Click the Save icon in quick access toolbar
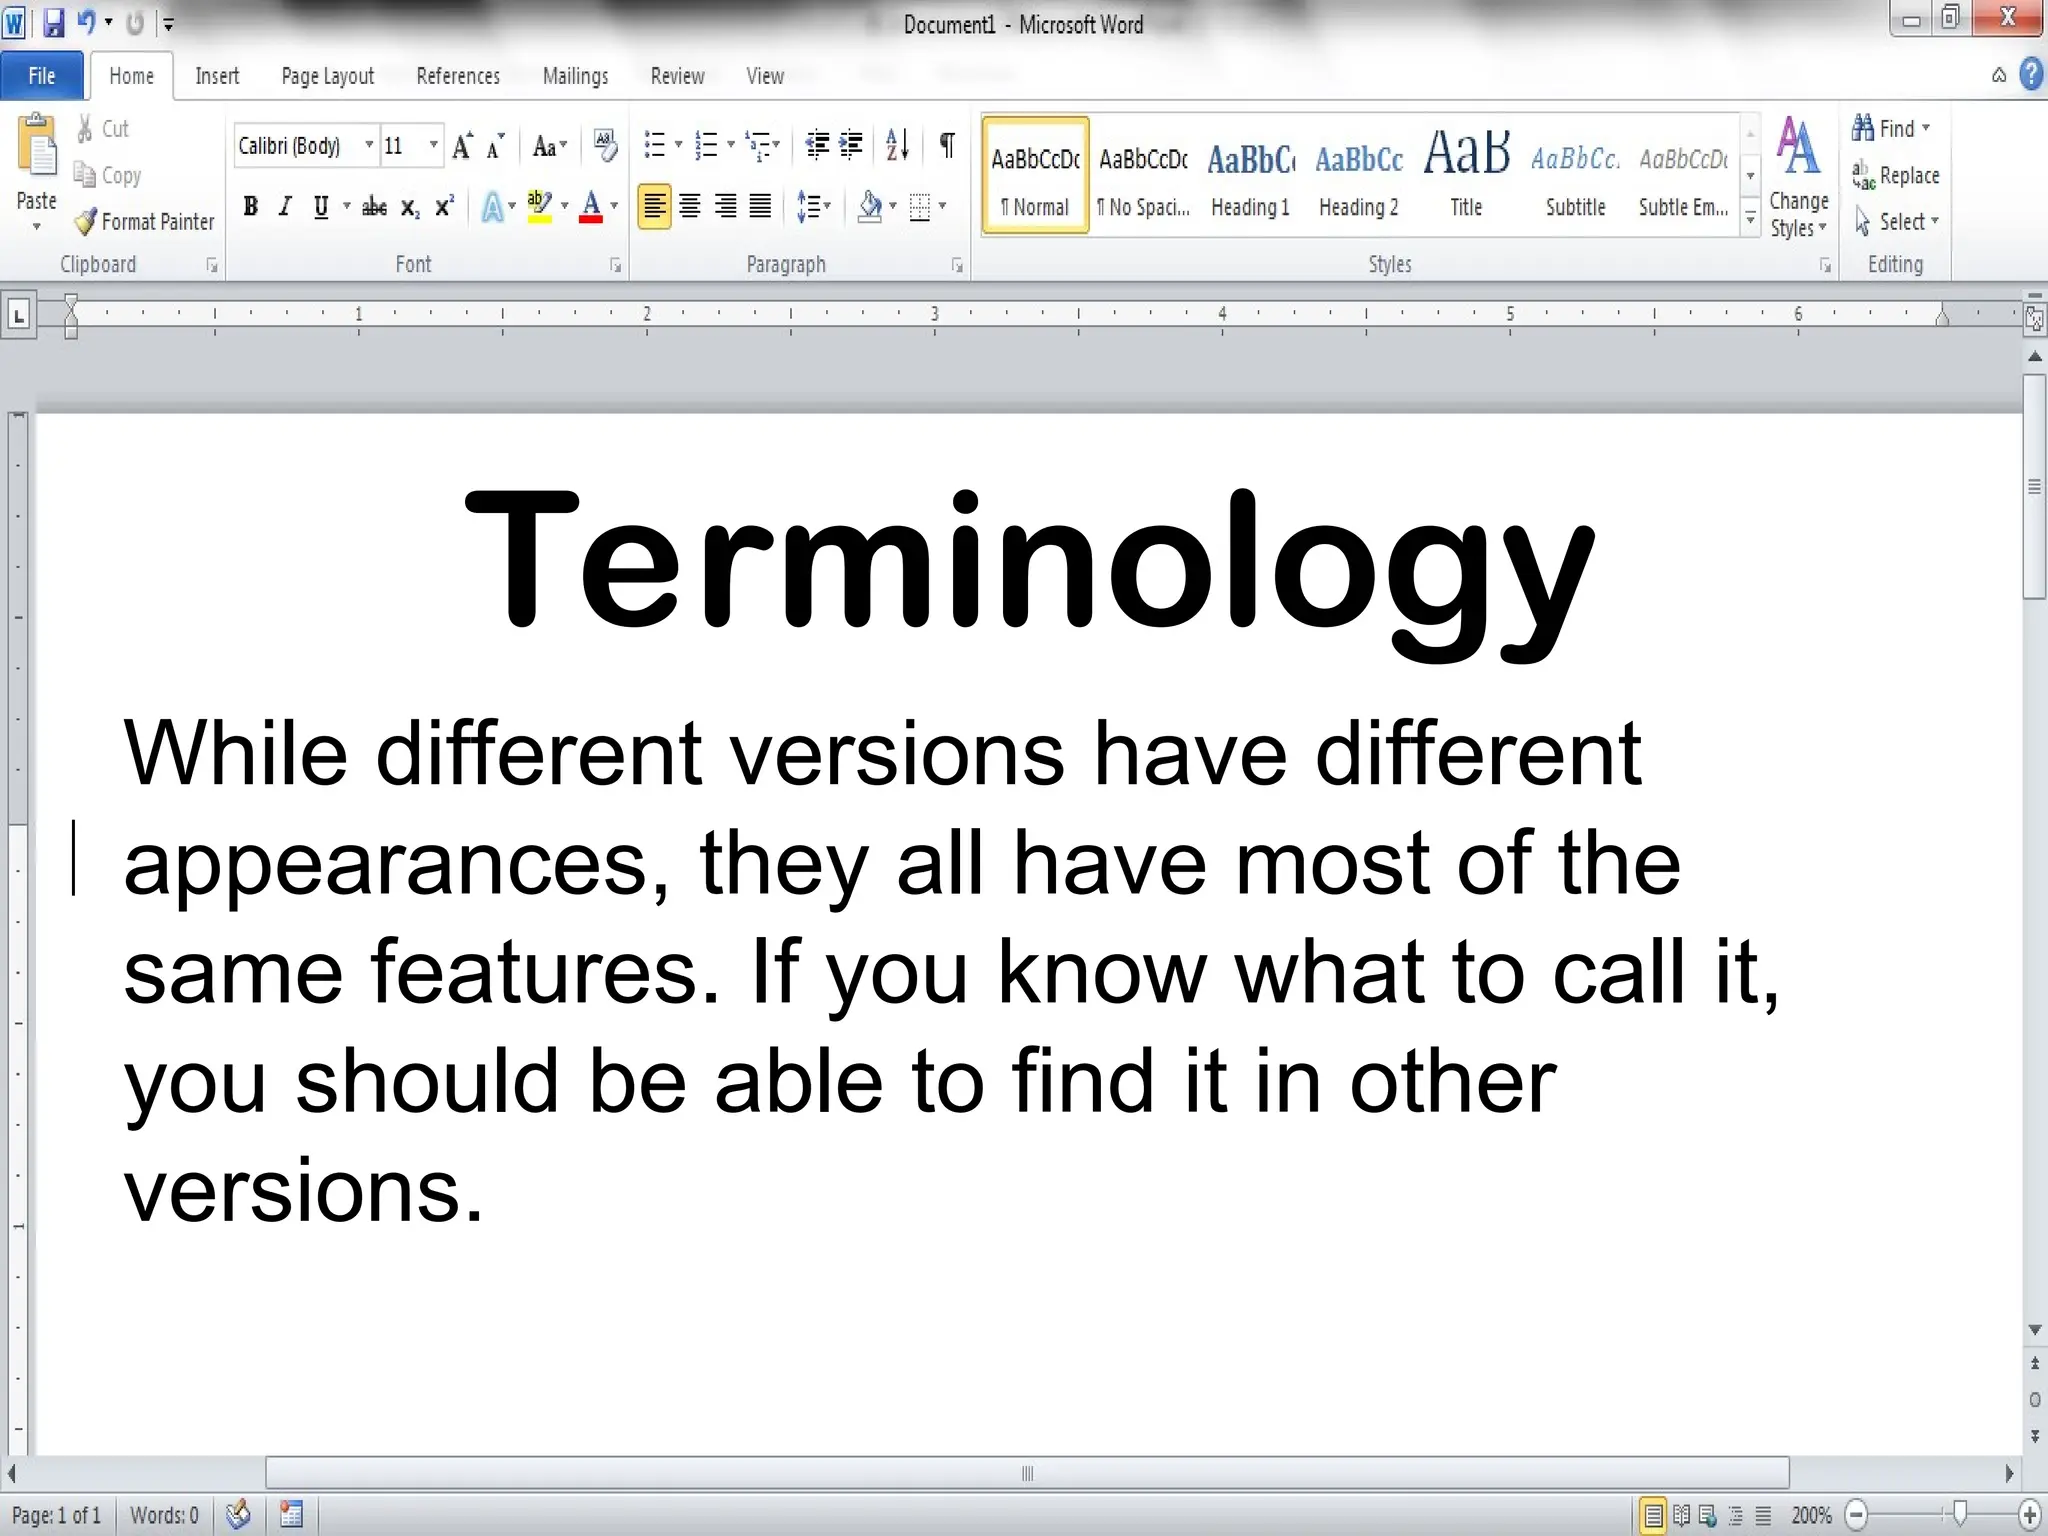This screenshot has height=1536, width=2048. 53,23
